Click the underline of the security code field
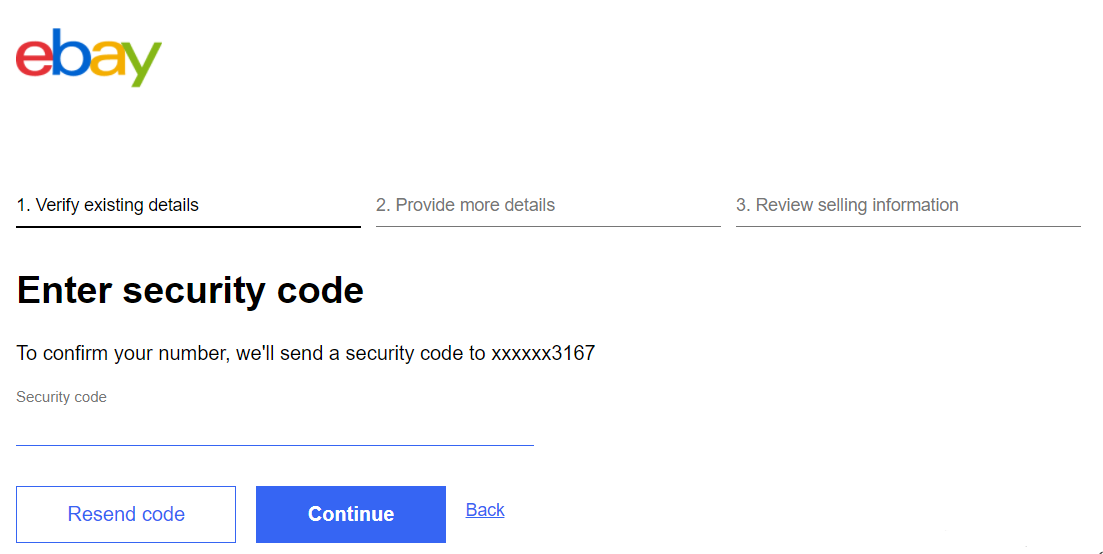The width and height of the screenshot is (1103, 554). point(275,445)
